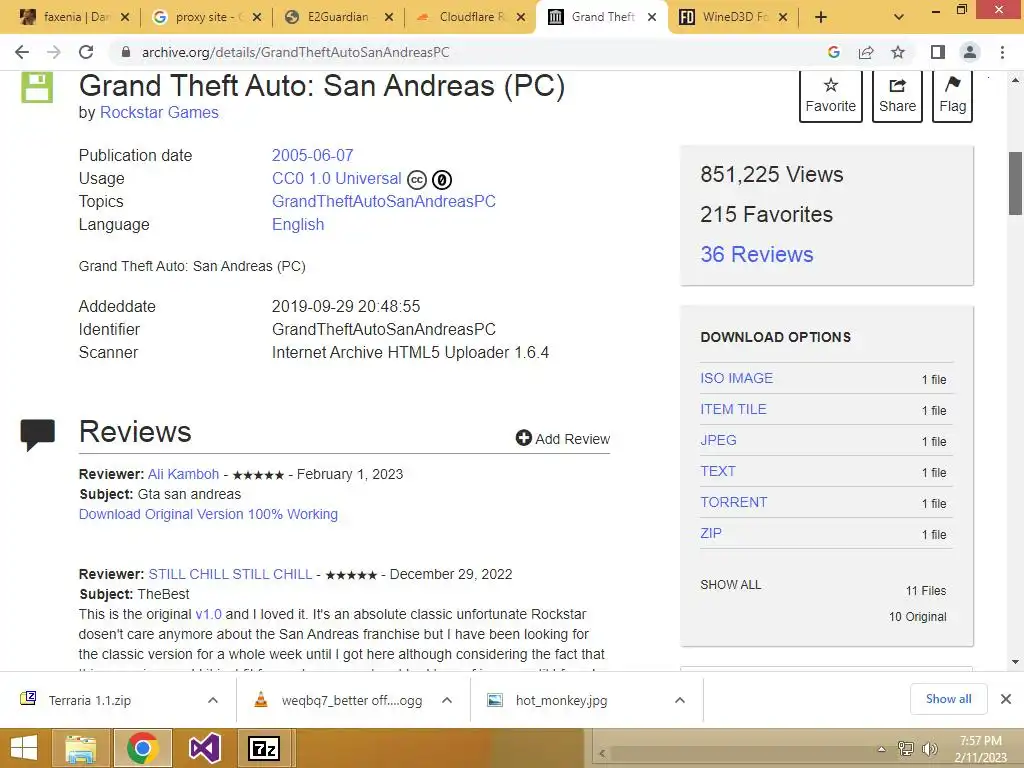
Task: View site security lock info
Action: 126,52
